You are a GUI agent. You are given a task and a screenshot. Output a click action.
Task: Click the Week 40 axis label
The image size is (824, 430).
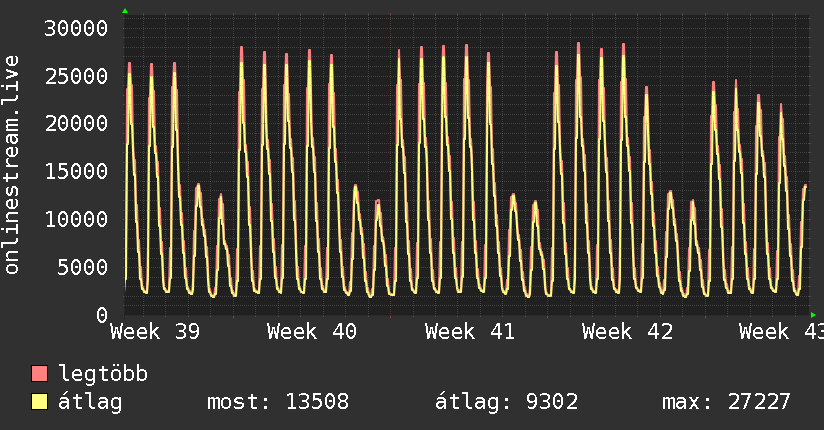(312, 332)
